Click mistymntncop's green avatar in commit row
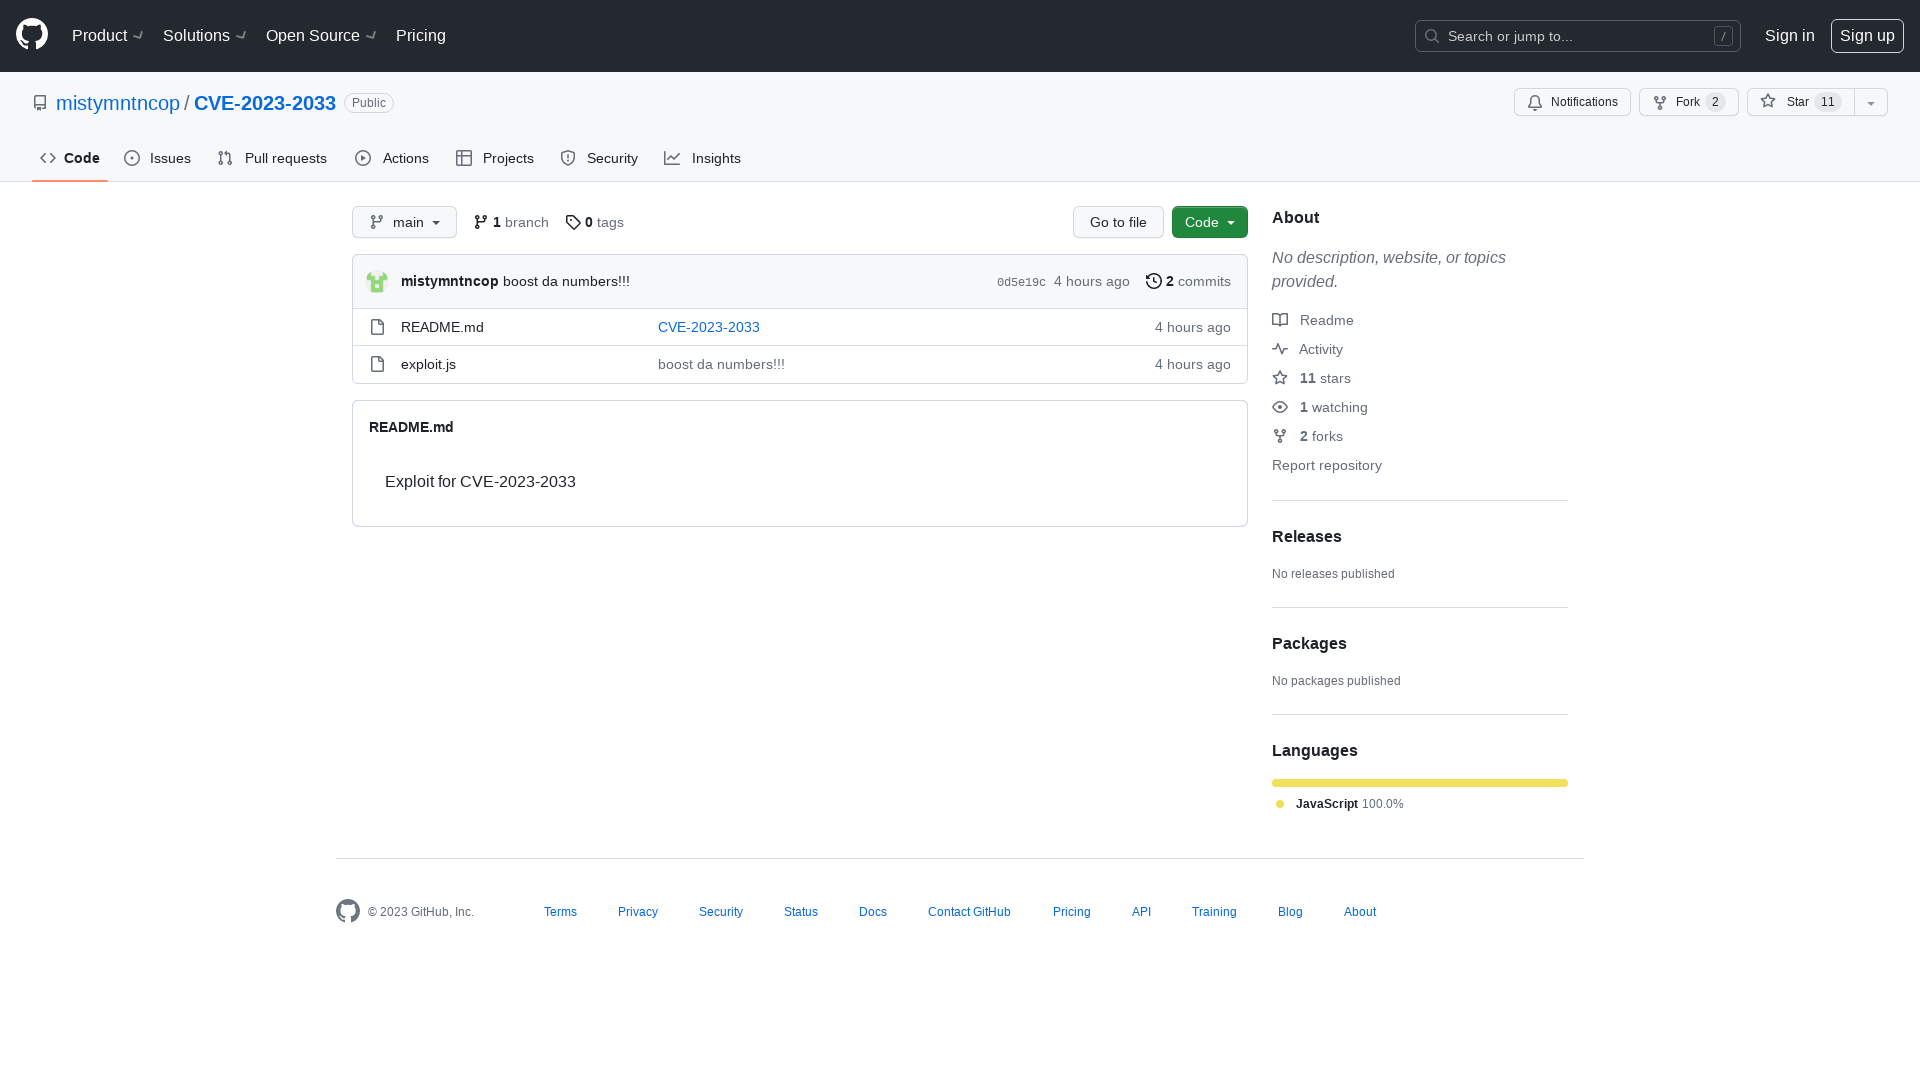This screenshot has height=1080, width=1920. point(377,282)
